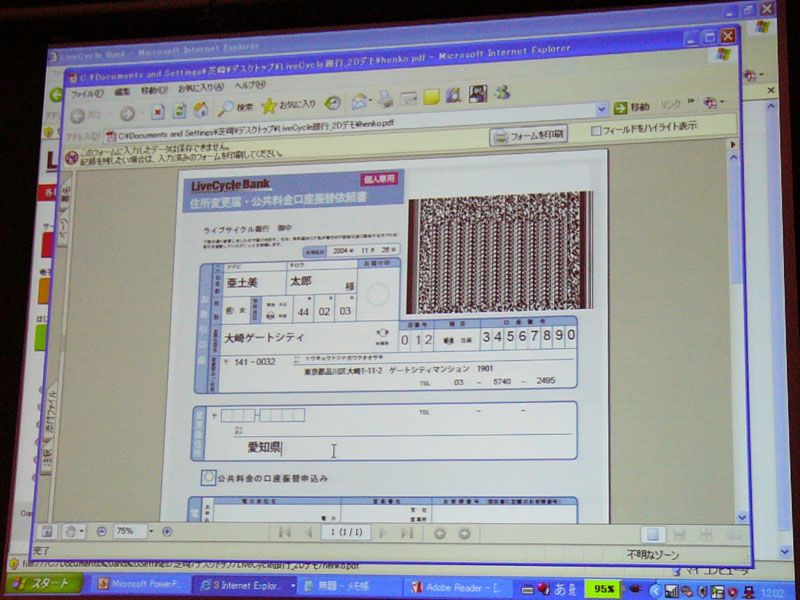The height and width of the screenshot is (600, 800).
Task: Click the account number 34567890
Action: pyautogui.click(x=529, y=337)
